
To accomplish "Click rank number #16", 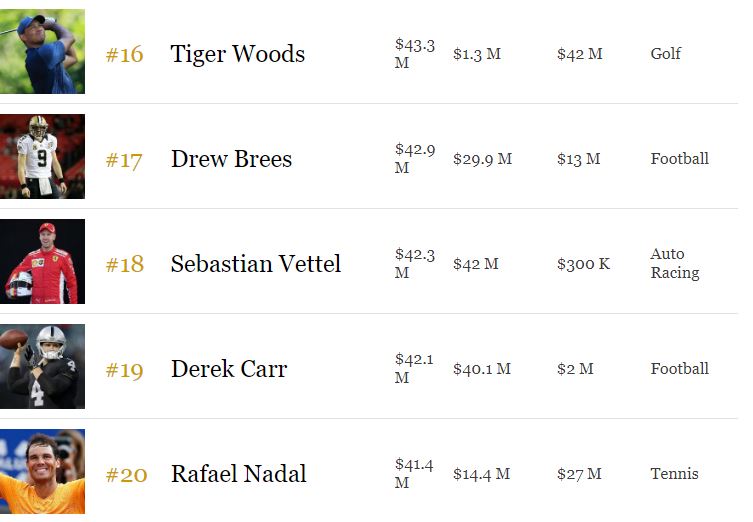I will pos(125,54).
